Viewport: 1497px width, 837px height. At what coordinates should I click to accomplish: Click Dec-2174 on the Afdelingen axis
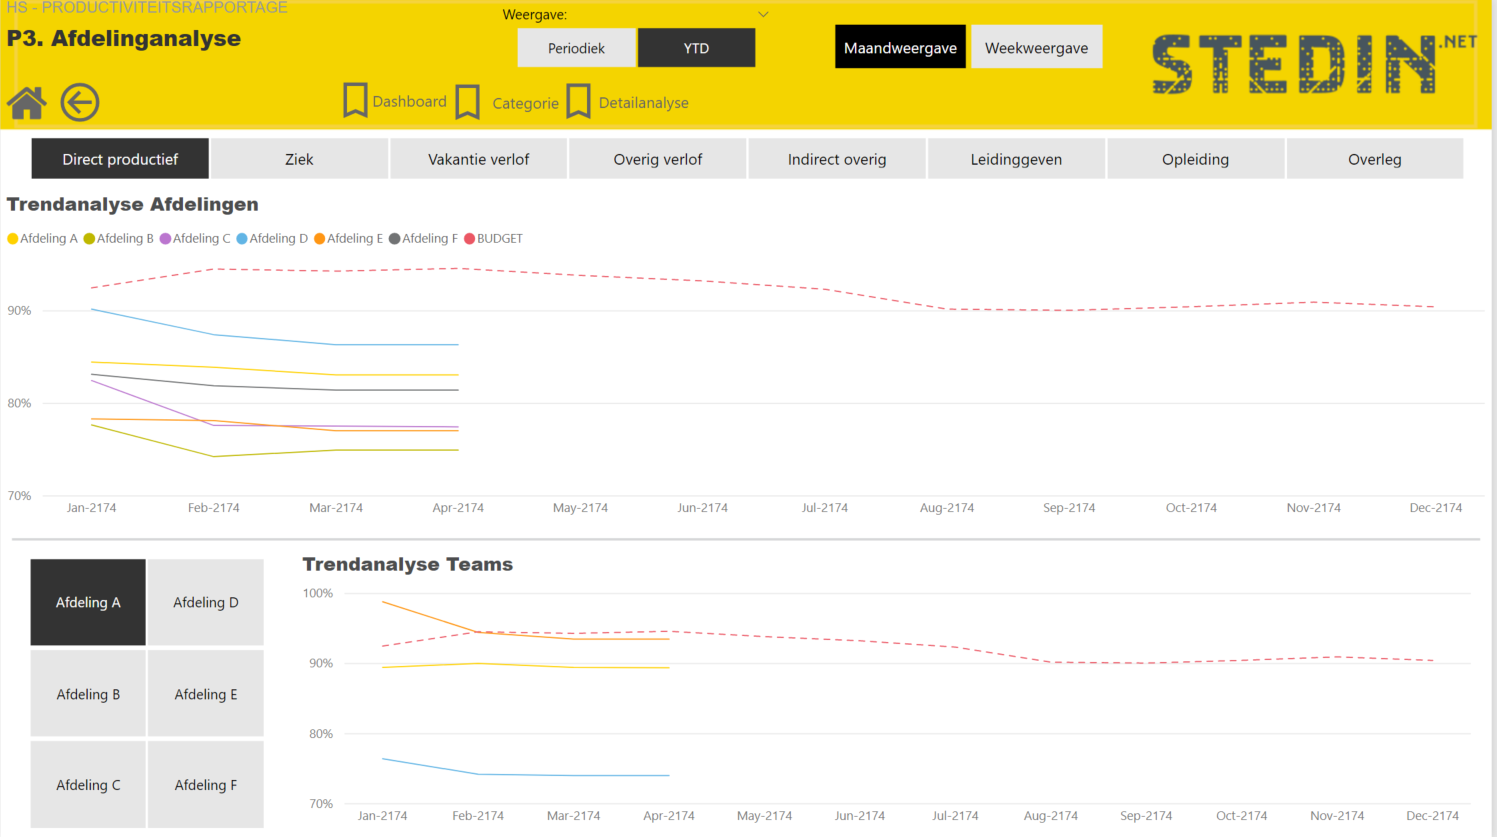pyautogui.click(x=1436, y=508)
